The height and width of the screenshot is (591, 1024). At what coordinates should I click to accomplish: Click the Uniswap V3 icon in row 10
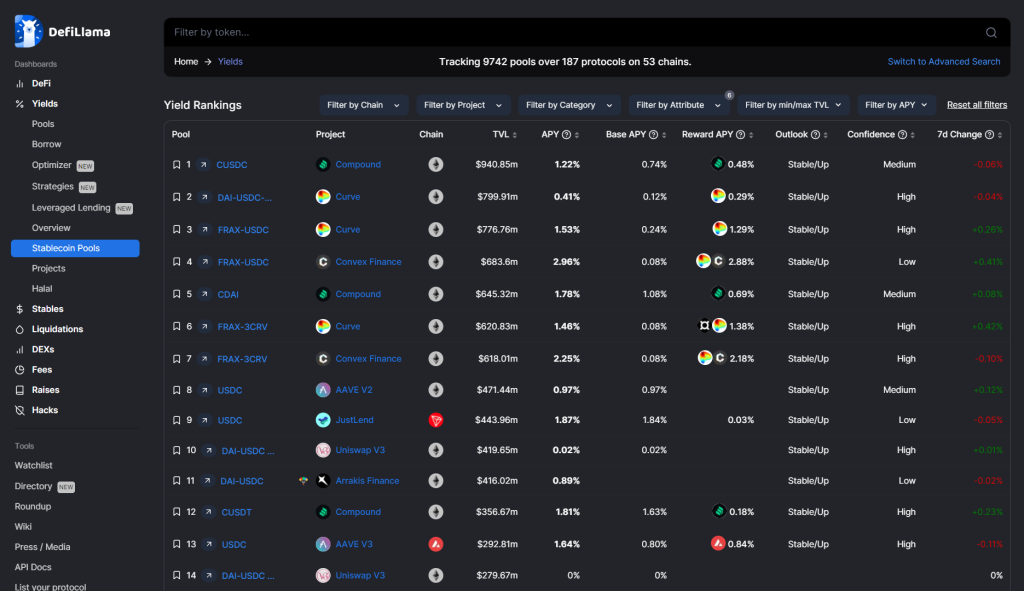click(x=323, y=450)
